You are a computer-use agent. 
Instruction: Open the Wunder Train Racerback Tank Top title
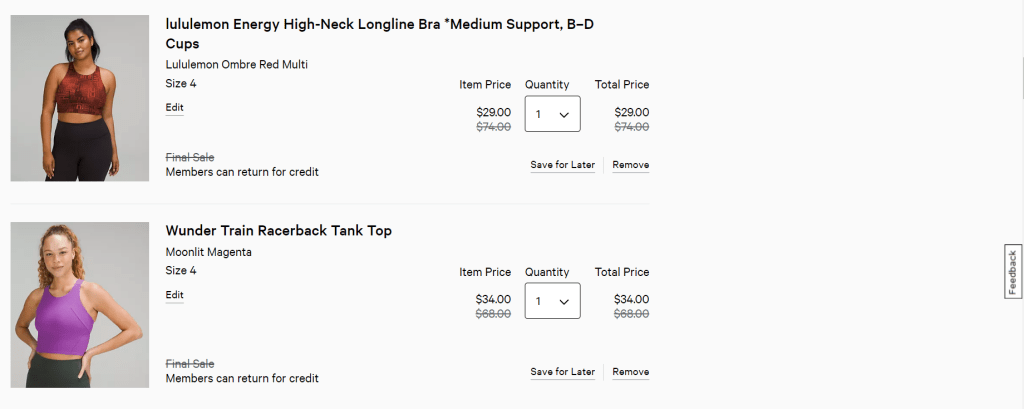[x=278, y=231]
